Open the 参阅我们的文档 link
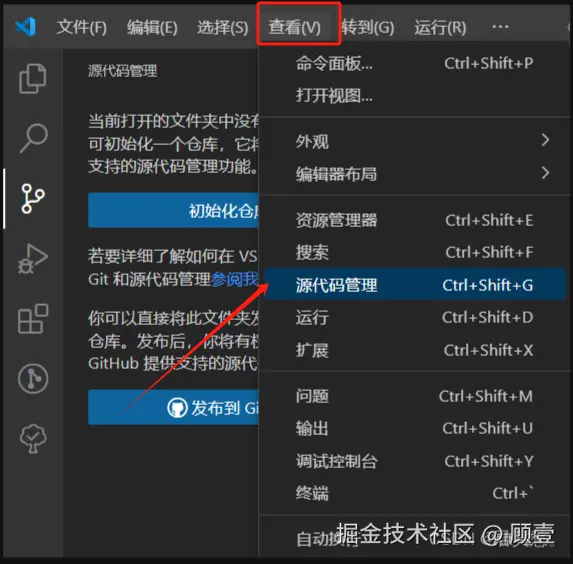 [235, 279]
